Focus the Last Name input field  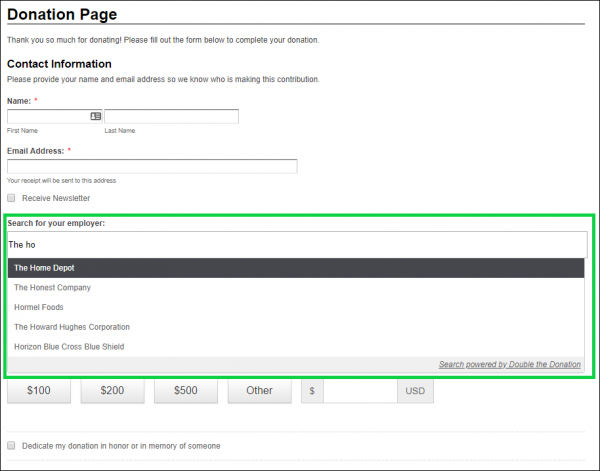[171, 116]
